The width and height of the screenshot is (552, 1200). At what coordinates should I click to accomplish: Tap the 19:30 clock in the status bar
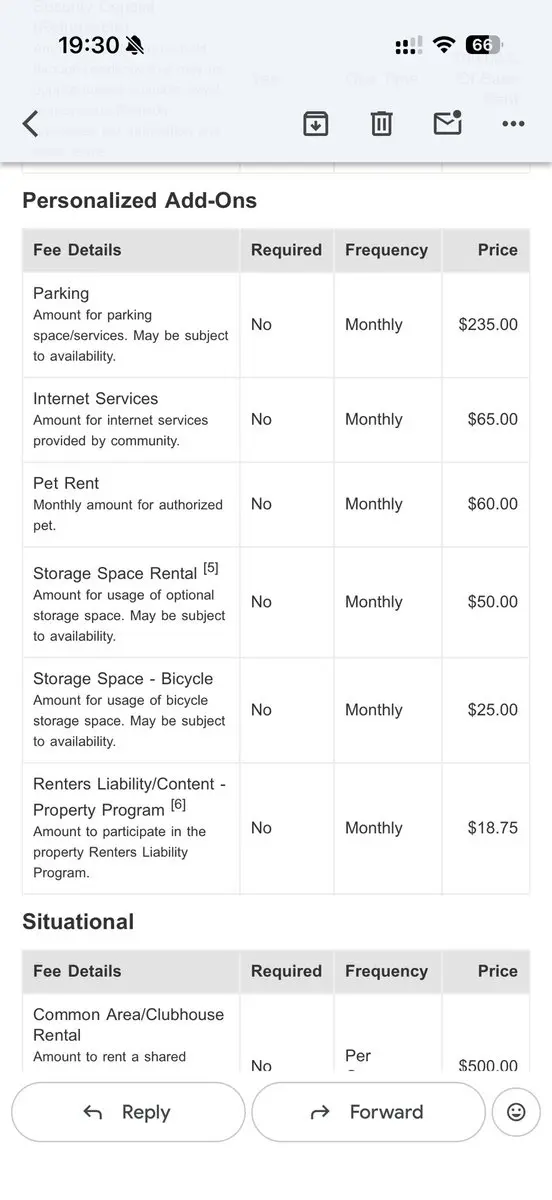tap(88, 45)
